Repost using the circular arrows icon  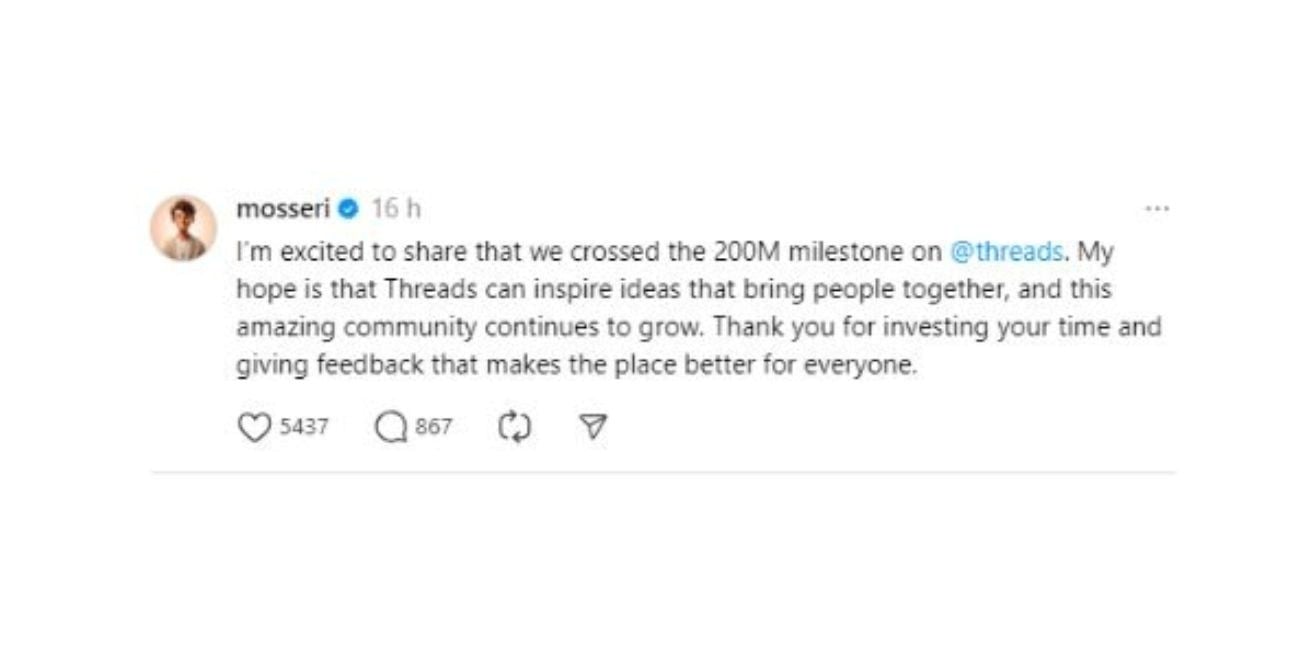[514, 428]
